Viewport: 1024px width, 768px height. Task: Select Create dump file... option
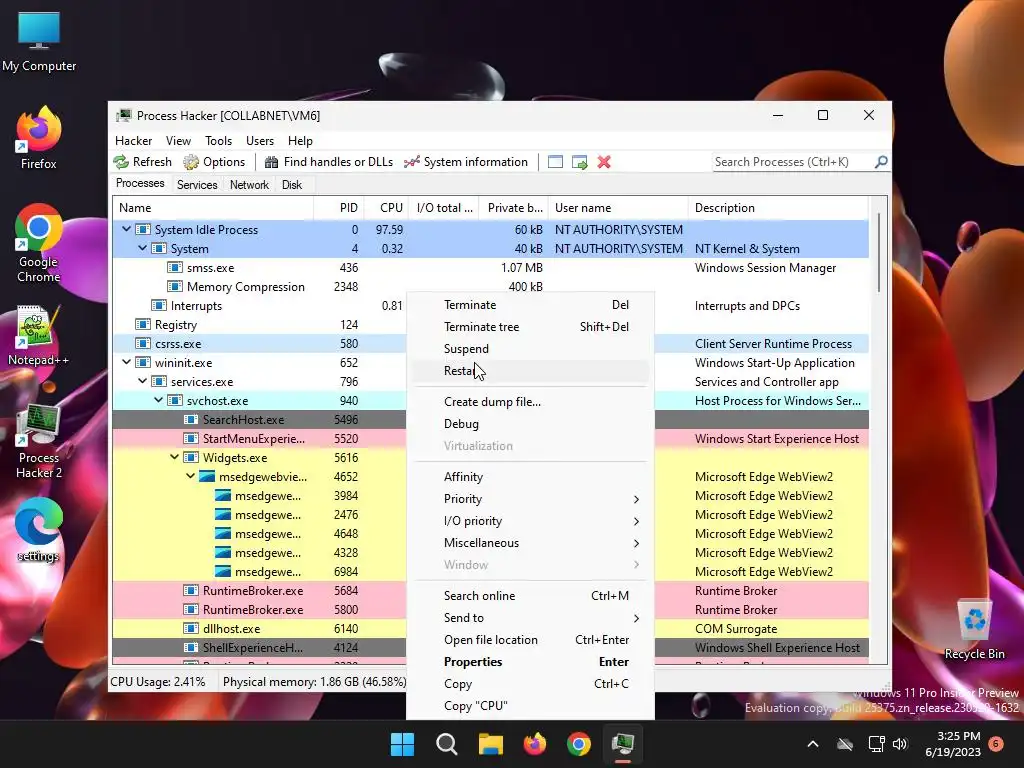[530, 402]
